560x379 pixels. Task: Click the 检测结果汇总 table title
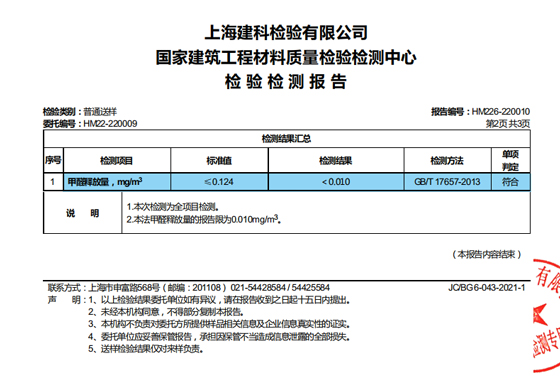(x=286, y=139)
